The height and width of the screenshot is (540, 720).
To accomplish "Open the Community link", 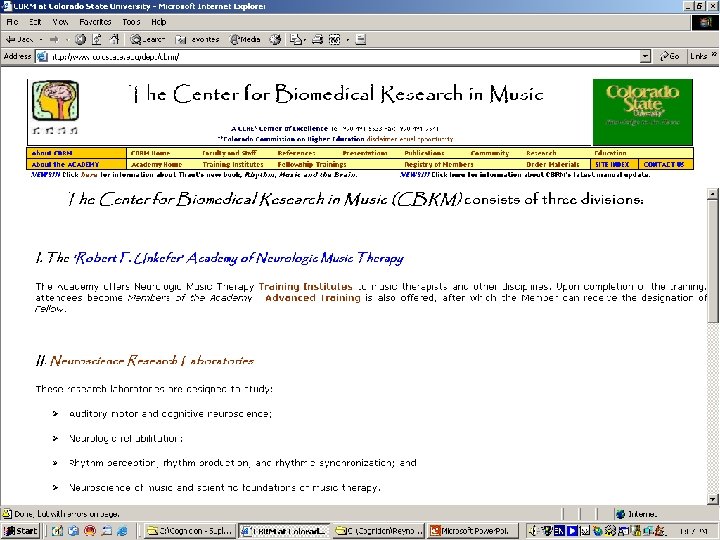I will pyautogui.click(x=489, y=153).
